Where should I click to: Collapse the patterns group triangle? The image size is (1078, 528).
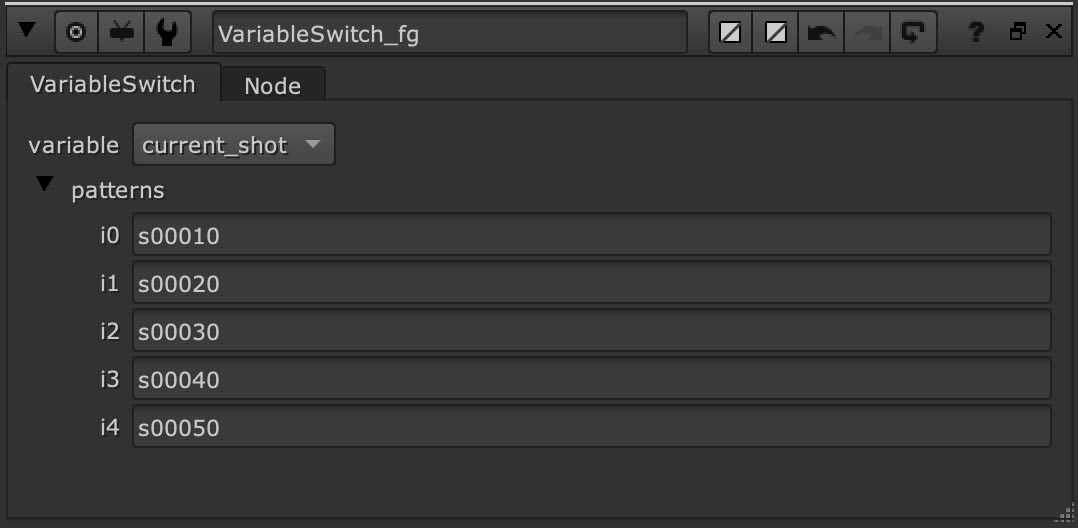[x=44, y=185]
